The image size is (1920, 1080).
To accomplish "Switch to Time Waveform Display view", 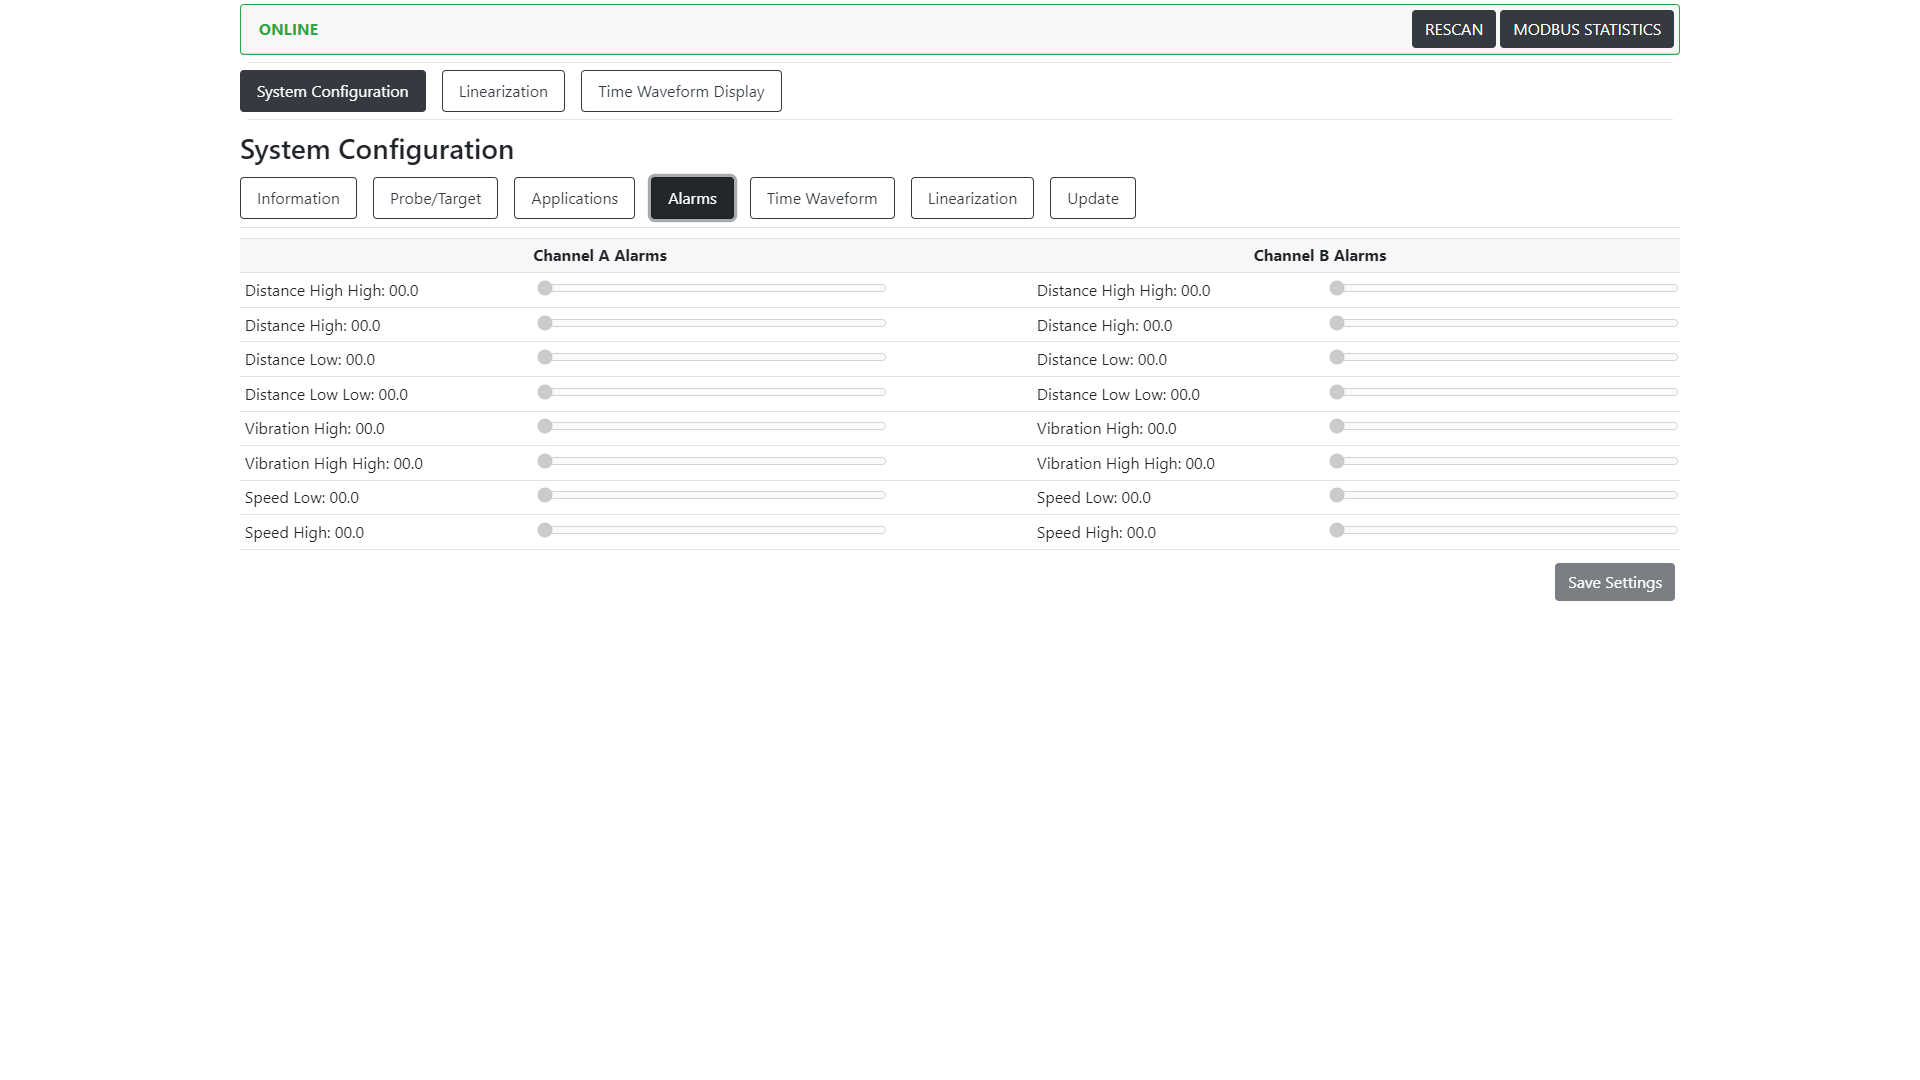I will point(680,91).
